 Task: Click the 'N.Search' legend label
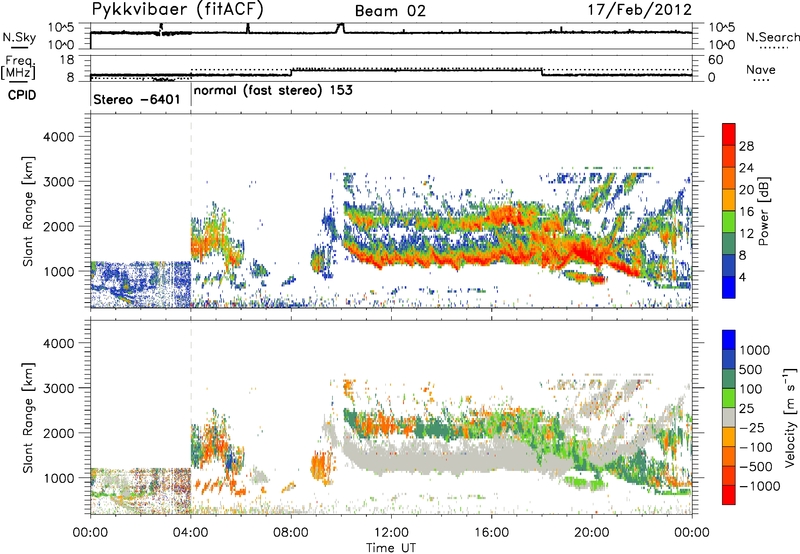click(x=772, y=37)
